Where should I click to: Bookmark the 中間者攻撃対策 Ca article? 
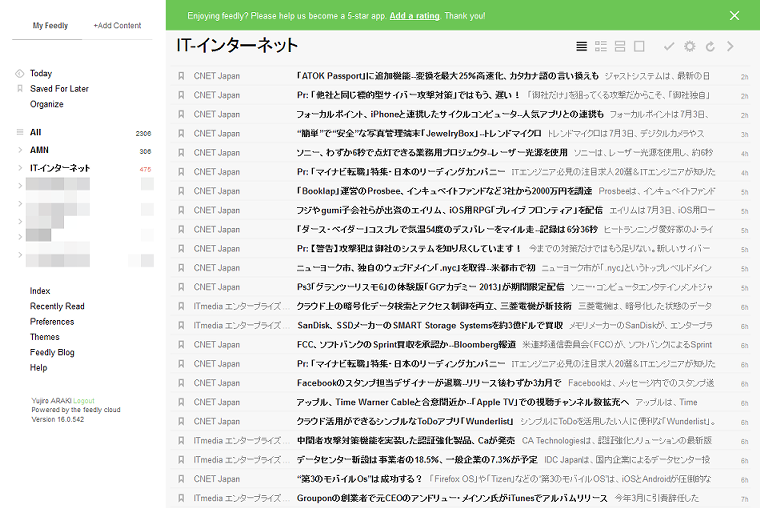[181, 441]
